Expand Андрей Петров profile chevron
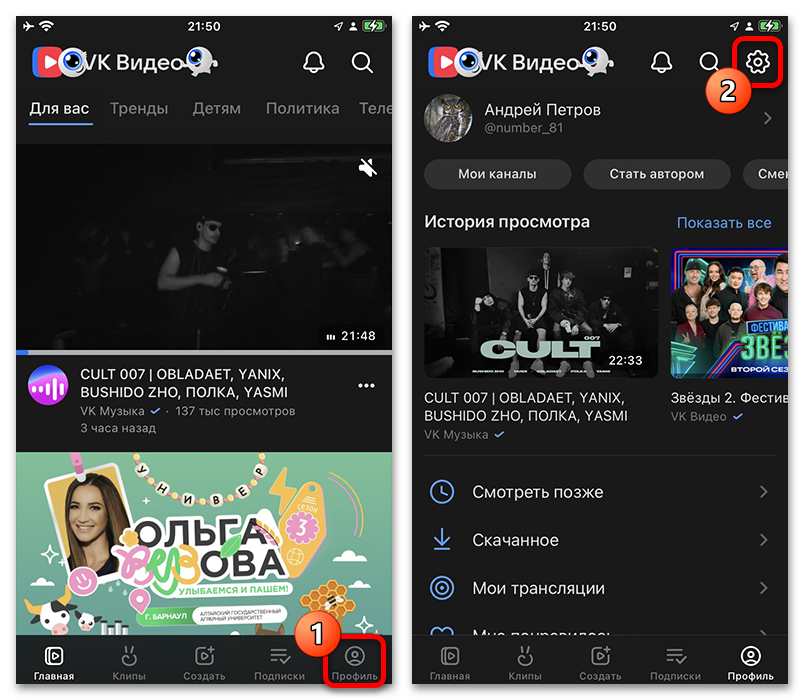Viewport: 804px width, 700px height. 768,118
